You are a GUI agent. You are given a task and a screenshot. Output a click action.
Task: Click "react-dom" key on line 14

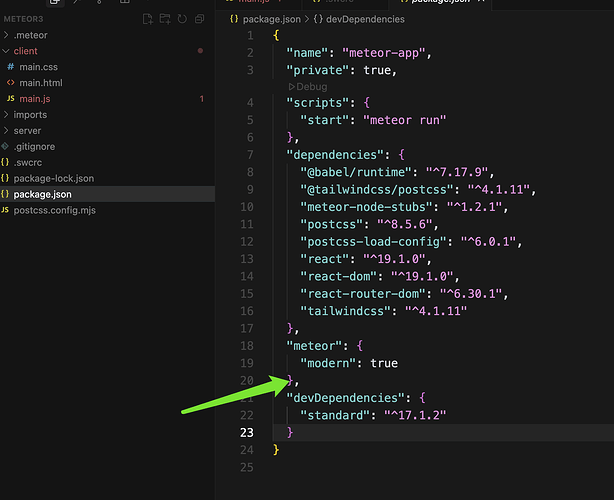(338, 276)
